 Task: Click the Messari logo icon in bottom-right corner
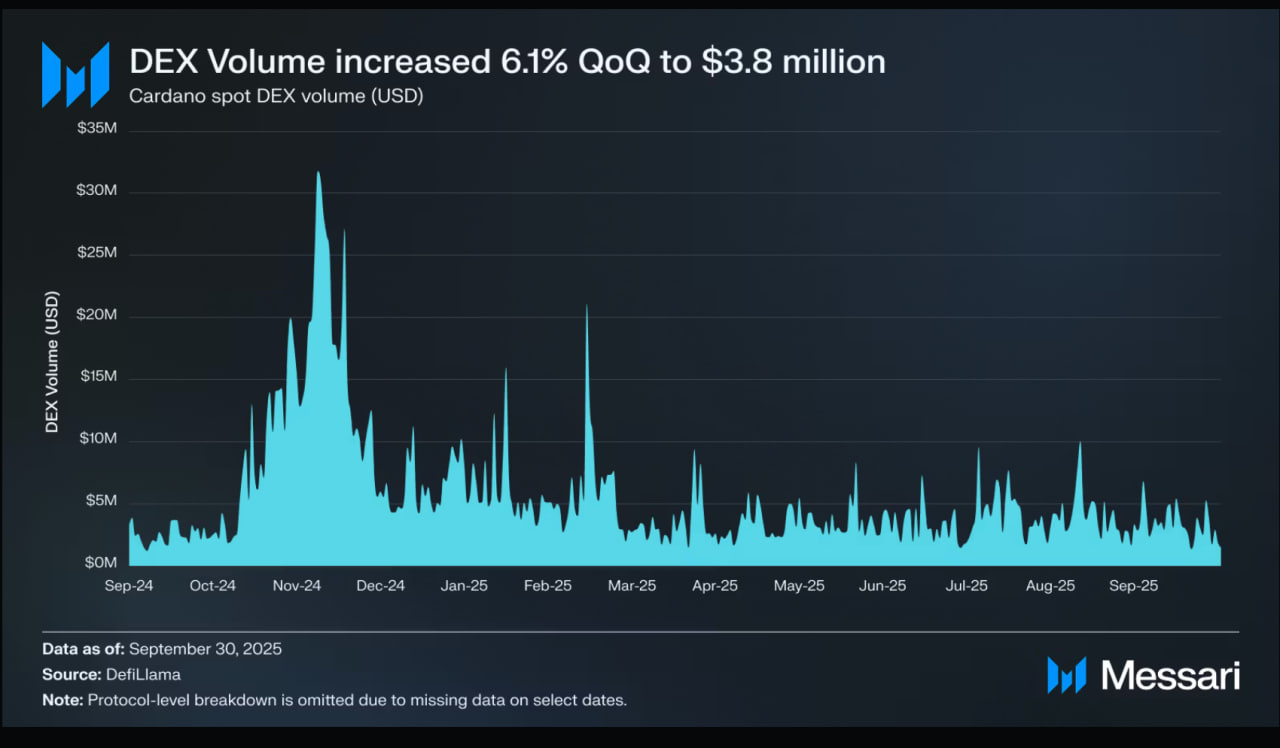pyautogui.click(x=1066, y=675)
